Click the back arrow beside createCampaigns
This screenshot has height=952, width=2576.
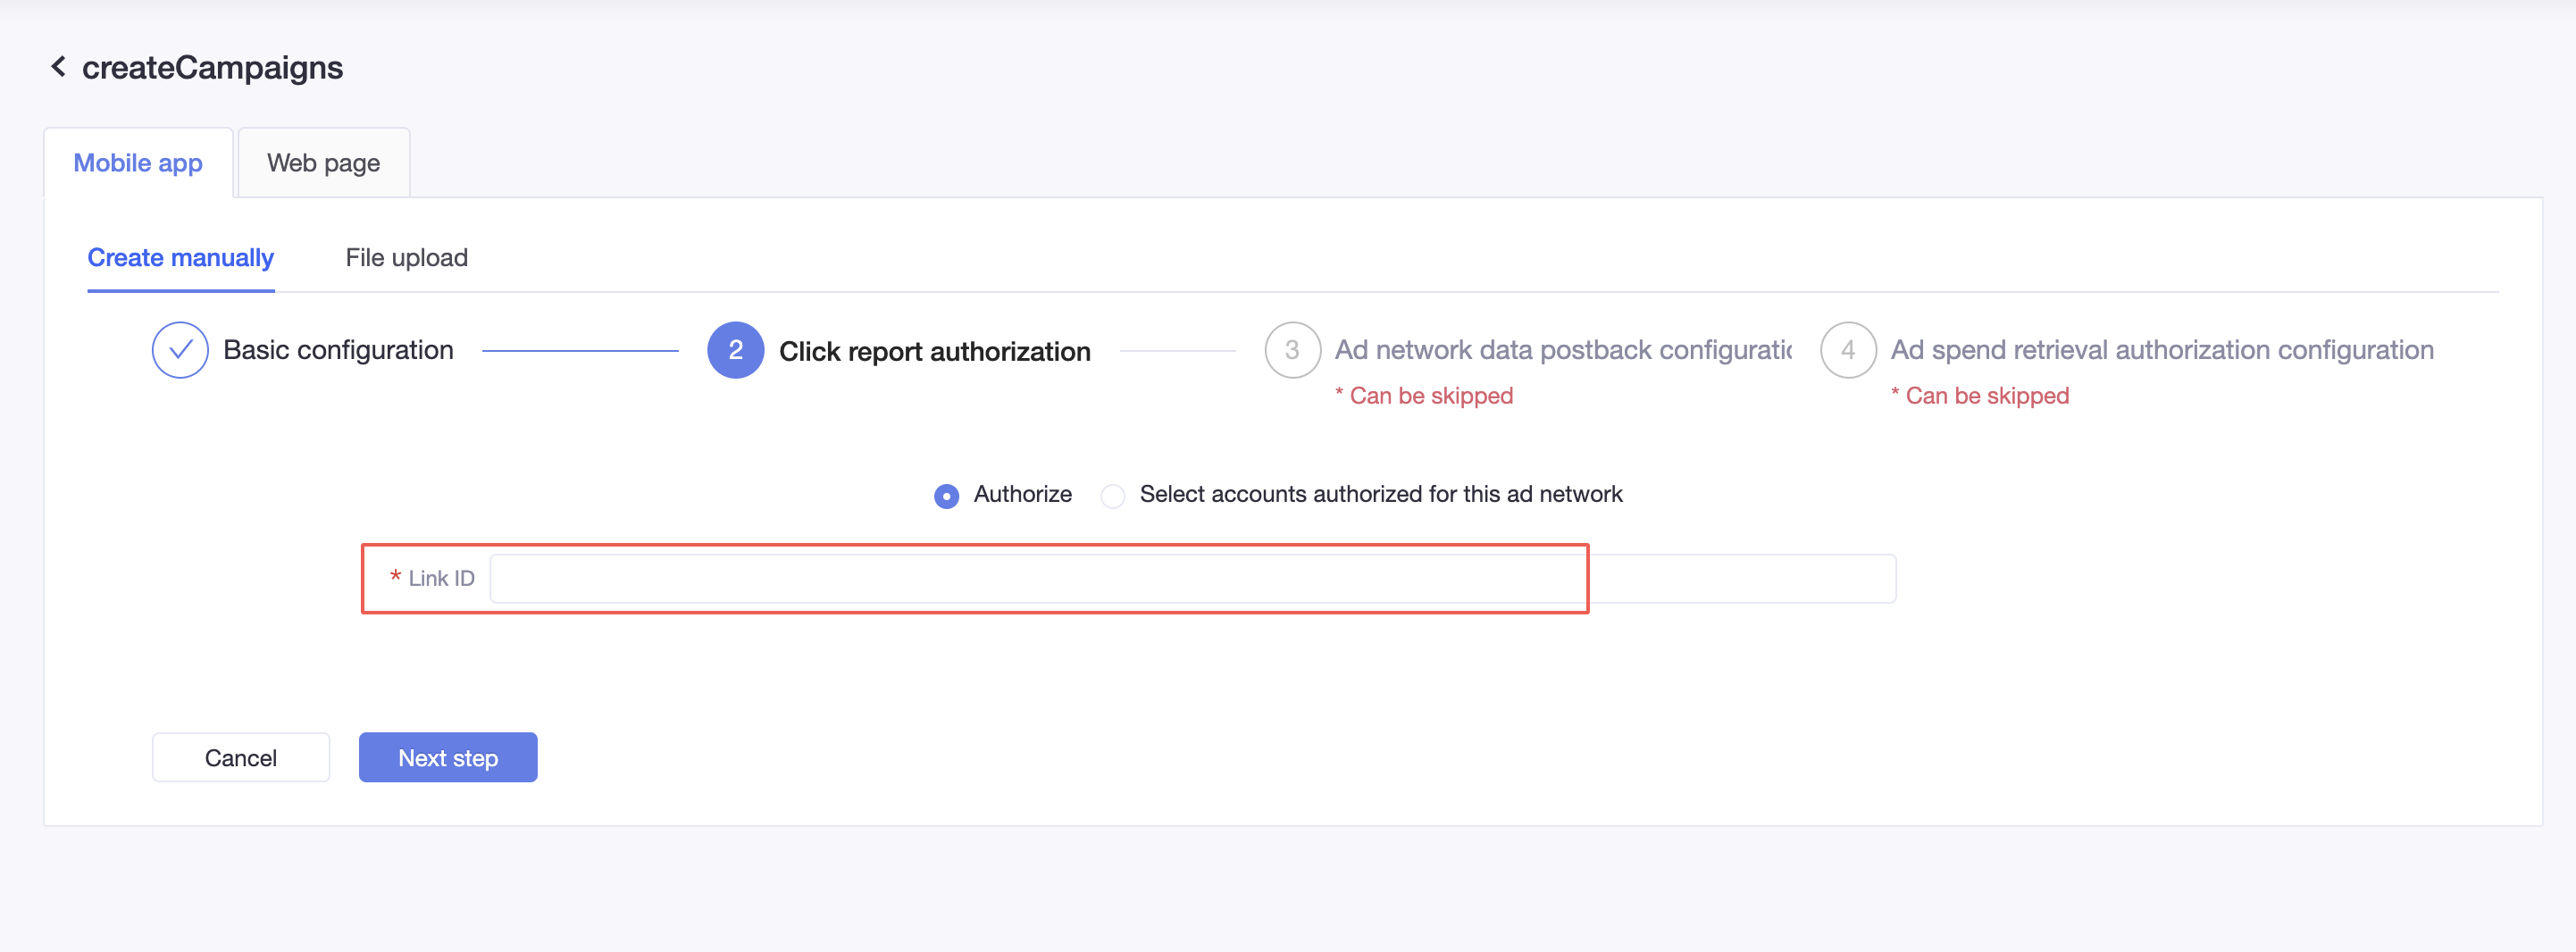point(58,67)
